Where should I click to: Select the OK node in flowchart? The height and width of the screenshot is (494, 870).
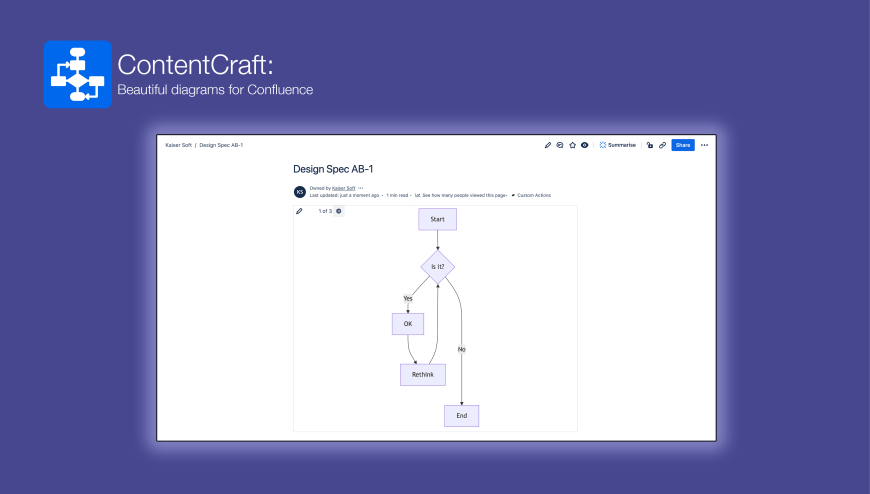[x=408, y=324]
